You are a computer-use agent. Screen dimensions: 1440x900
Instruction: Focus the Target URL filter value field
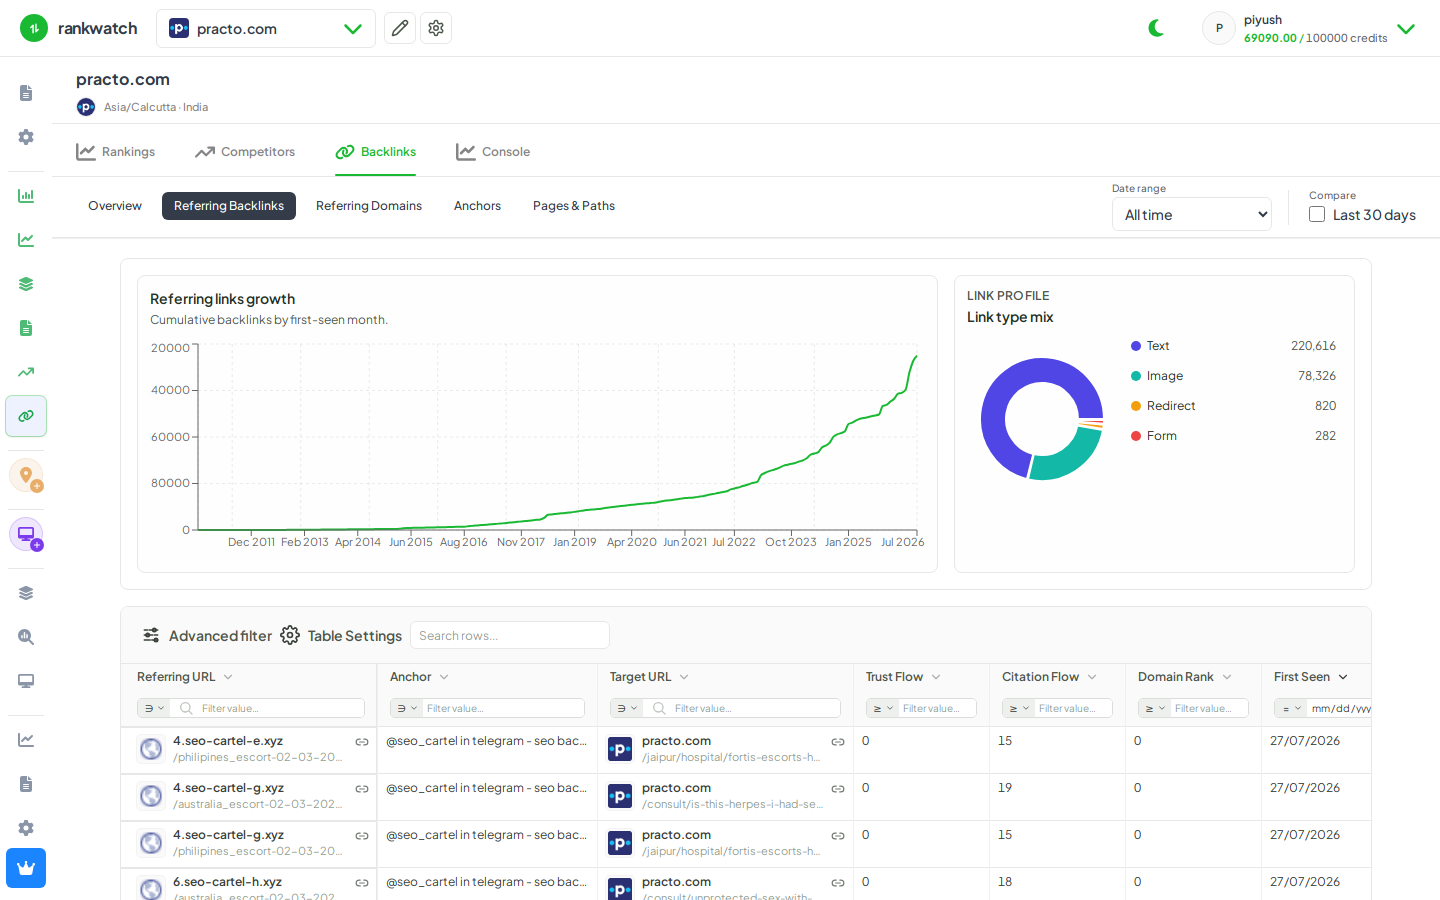tap(756, 708)
